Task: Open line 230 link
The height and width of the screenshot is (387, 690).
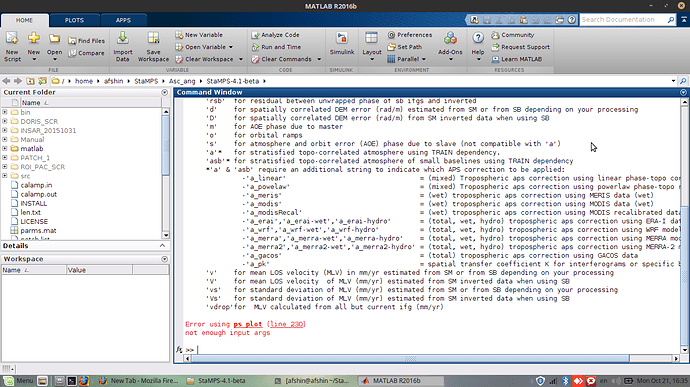Action: click(x=286, y=324)
